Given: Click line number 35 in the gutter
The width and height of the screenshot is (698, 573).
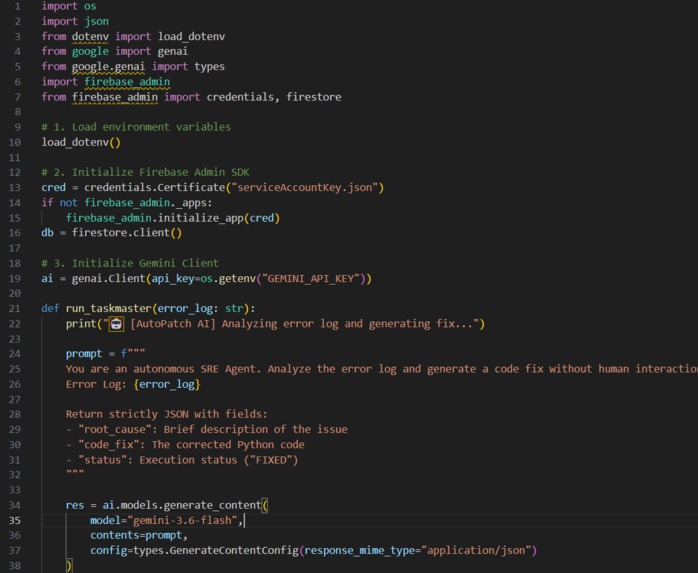Looking at the screenshot, I should click(15, 520).
